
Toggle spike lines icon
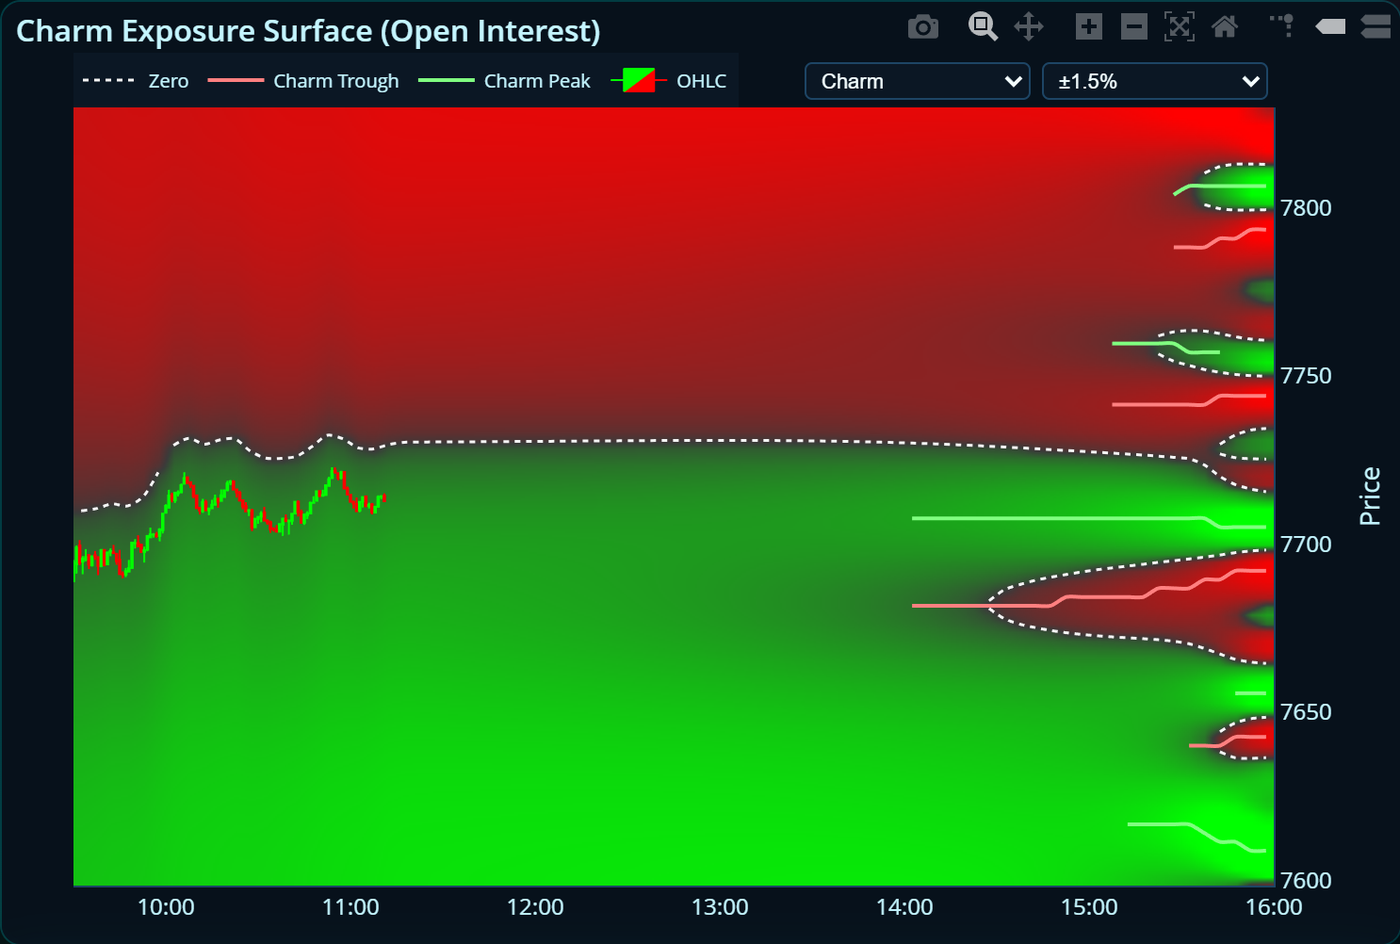tap(1283, 25)
